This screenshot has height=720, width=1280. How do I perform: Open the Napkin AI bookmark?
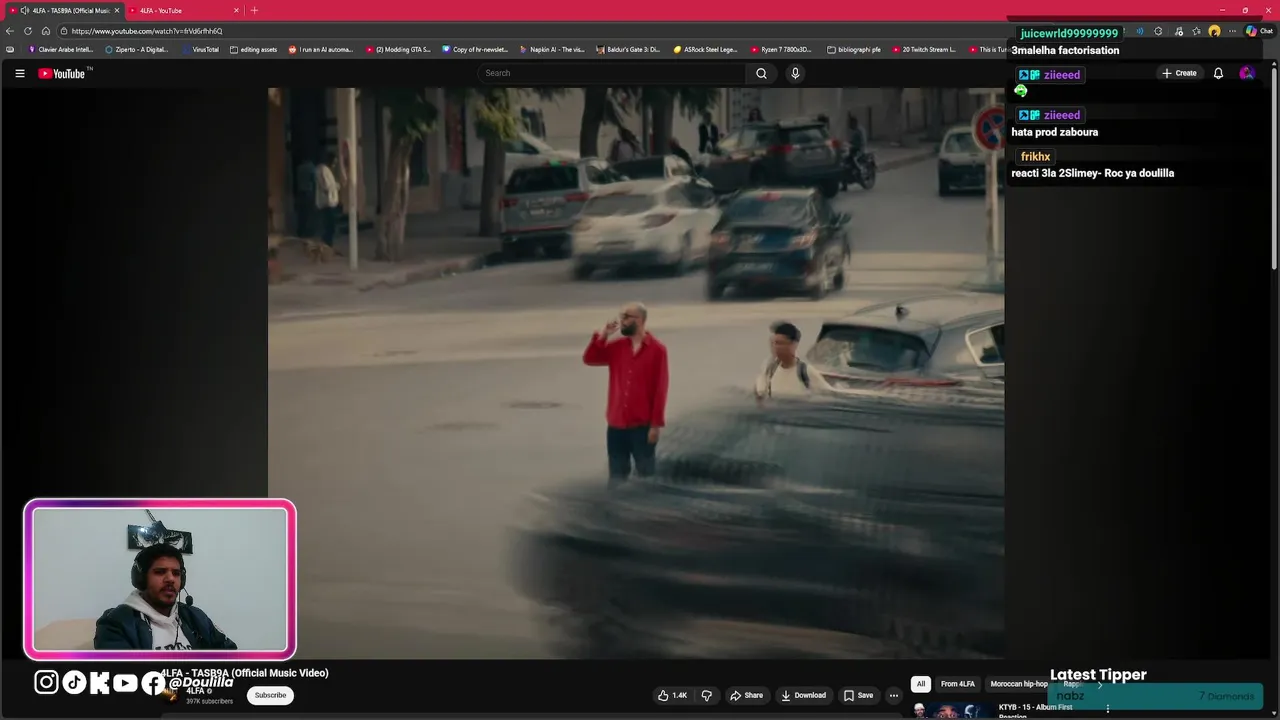[552, 49]
